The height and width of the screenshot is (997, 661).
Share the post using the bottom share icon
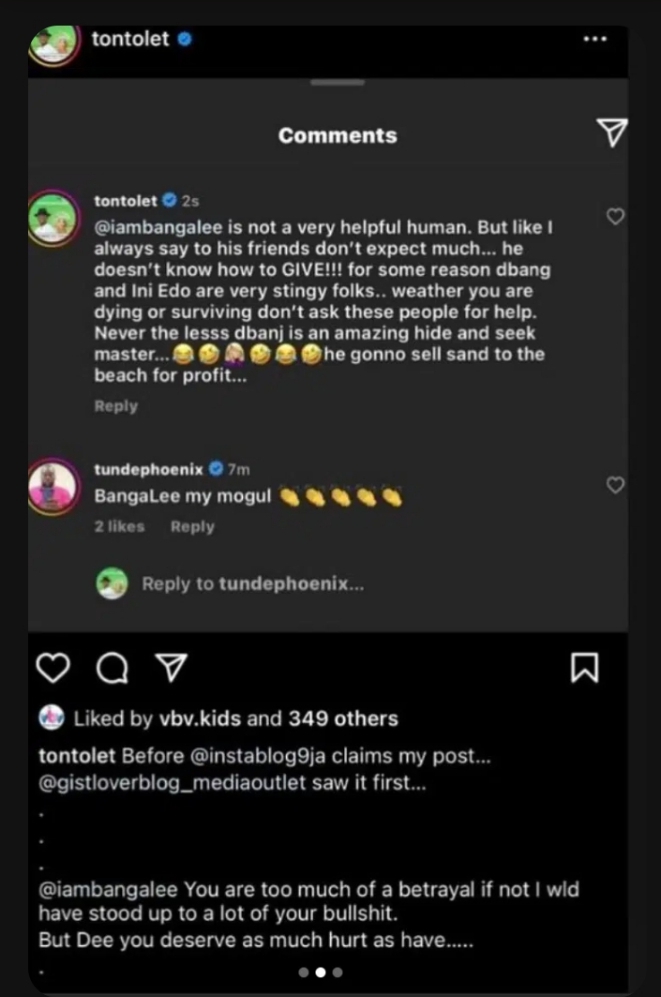172,668
